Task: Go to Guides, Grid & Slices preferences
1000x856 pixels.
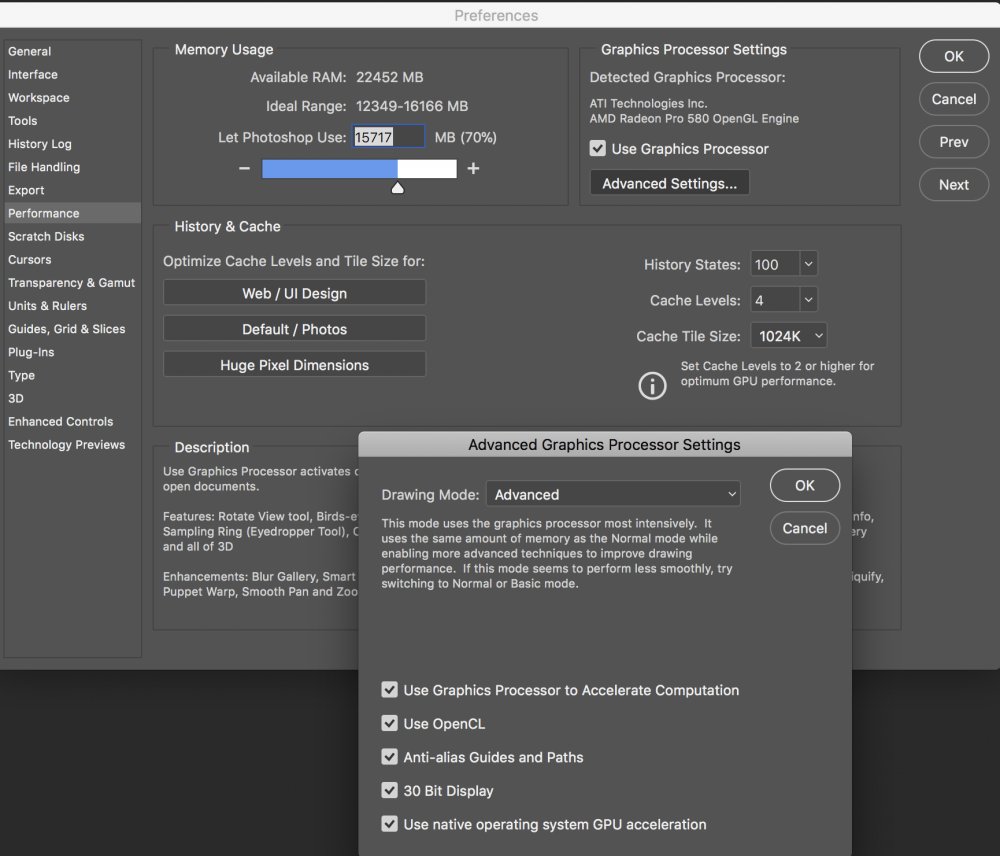Action: click(67, 329)
